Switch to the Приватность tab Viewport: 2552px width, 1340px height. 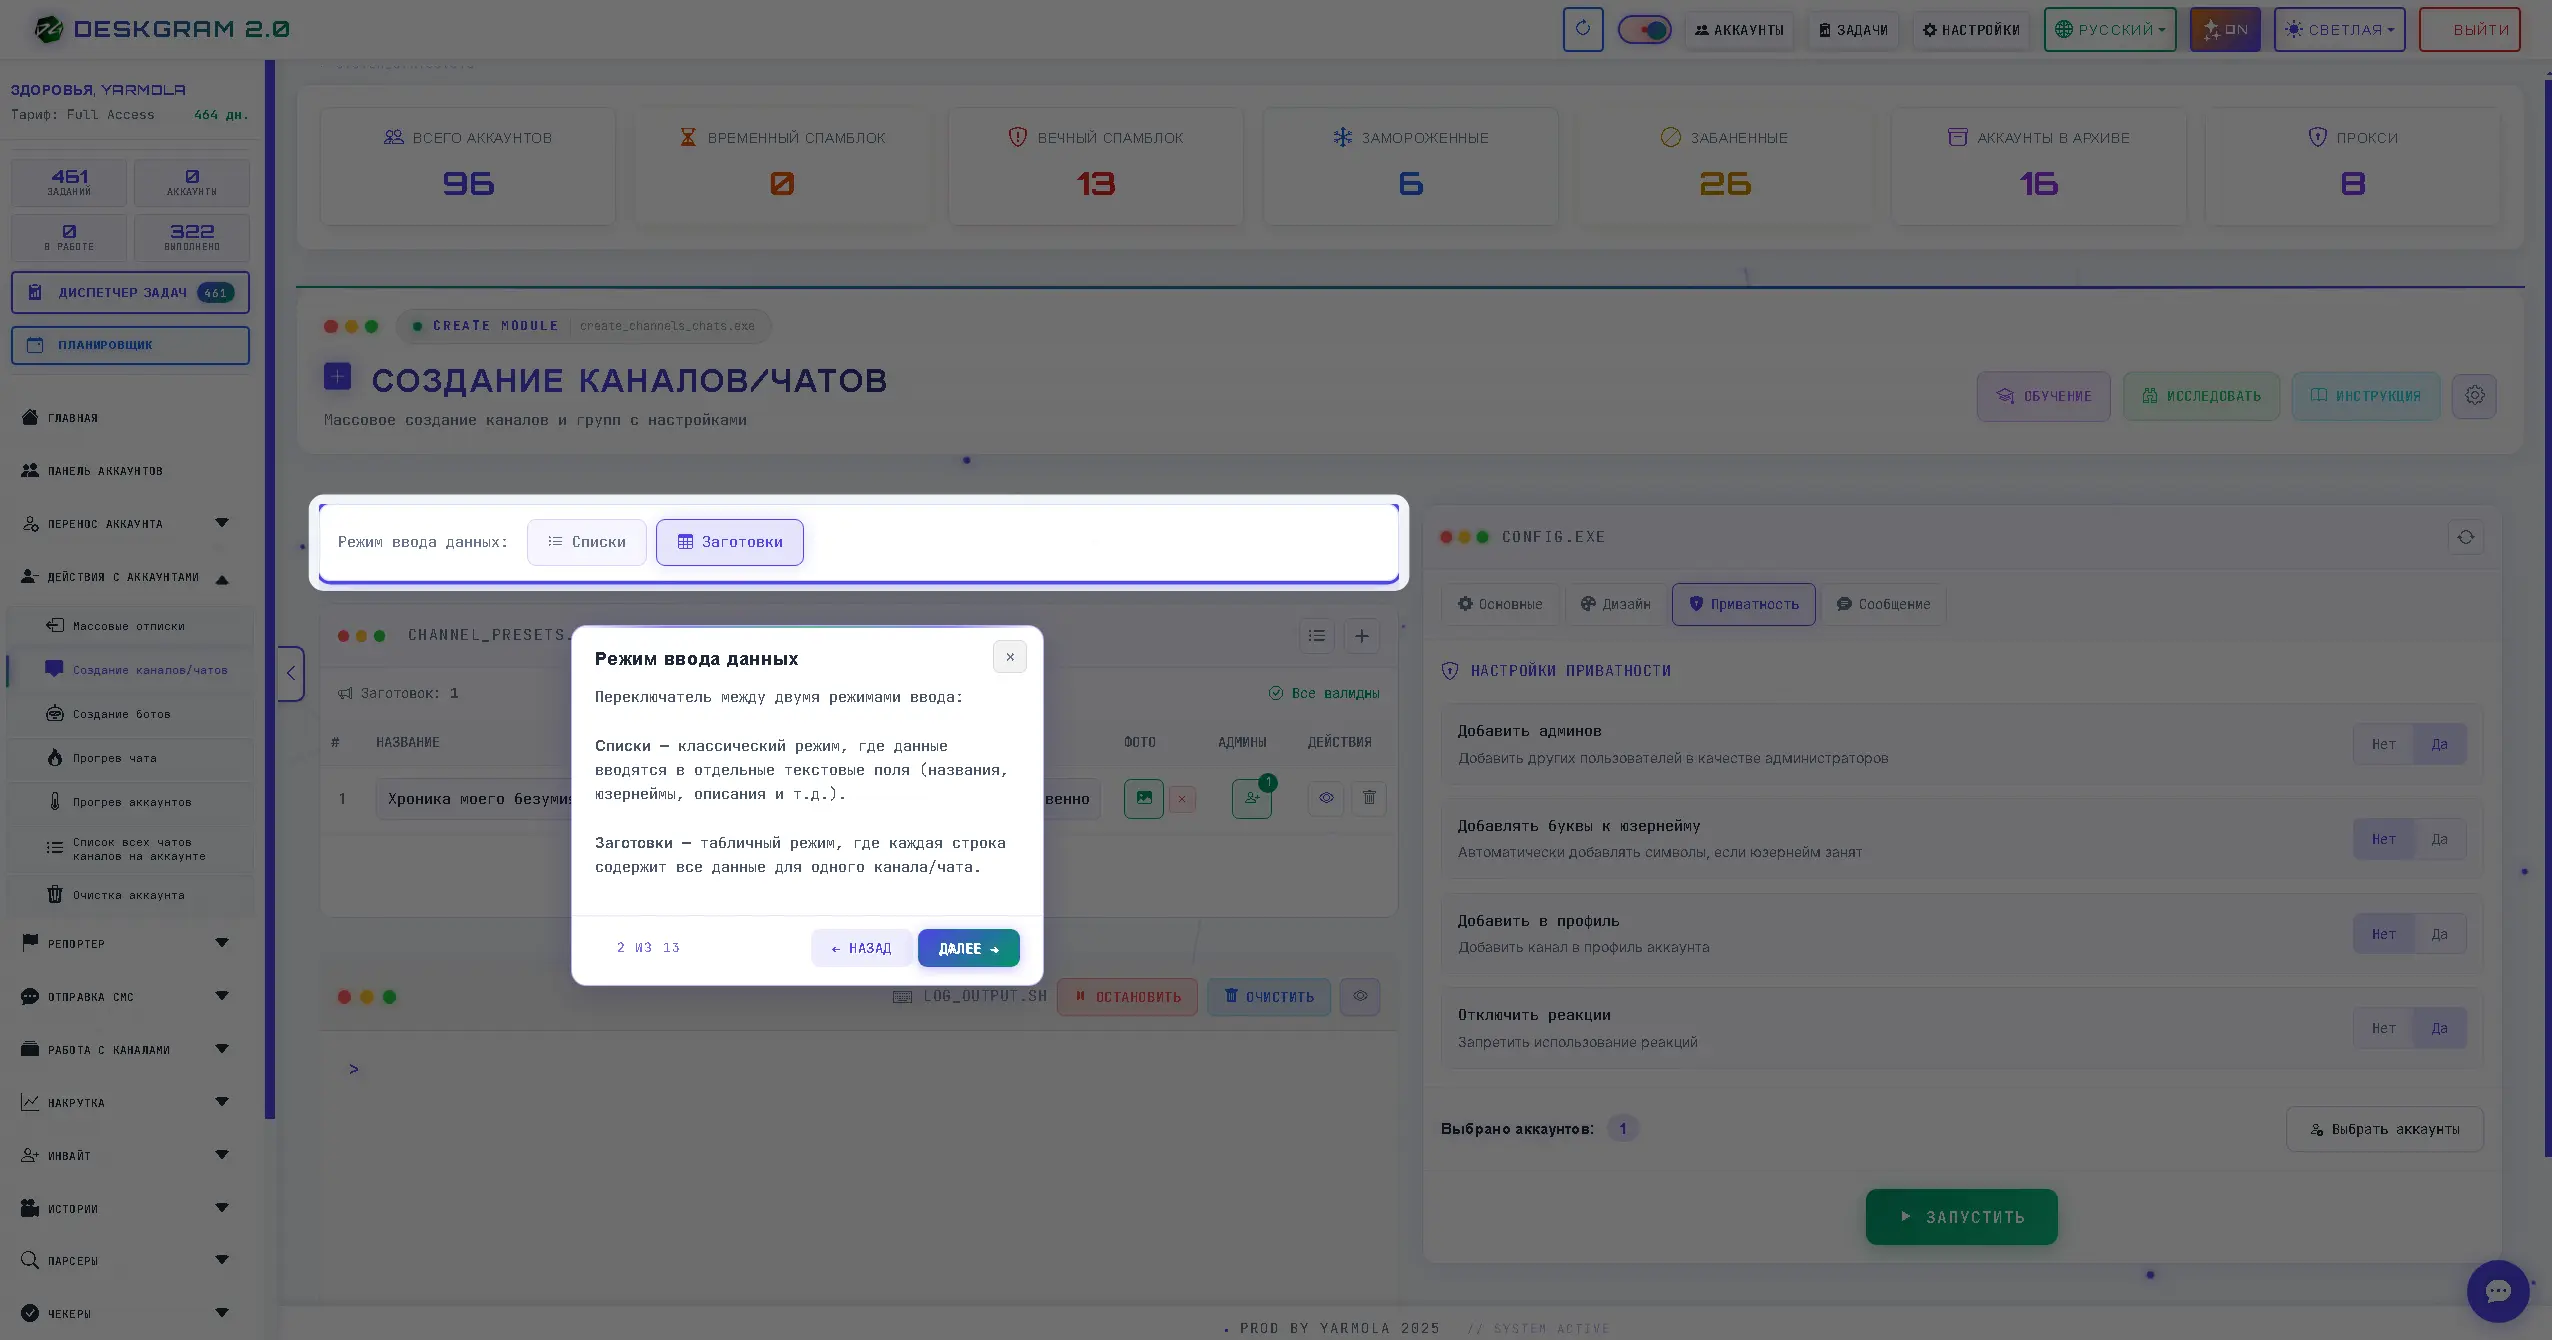click(x=1744, y=604)
